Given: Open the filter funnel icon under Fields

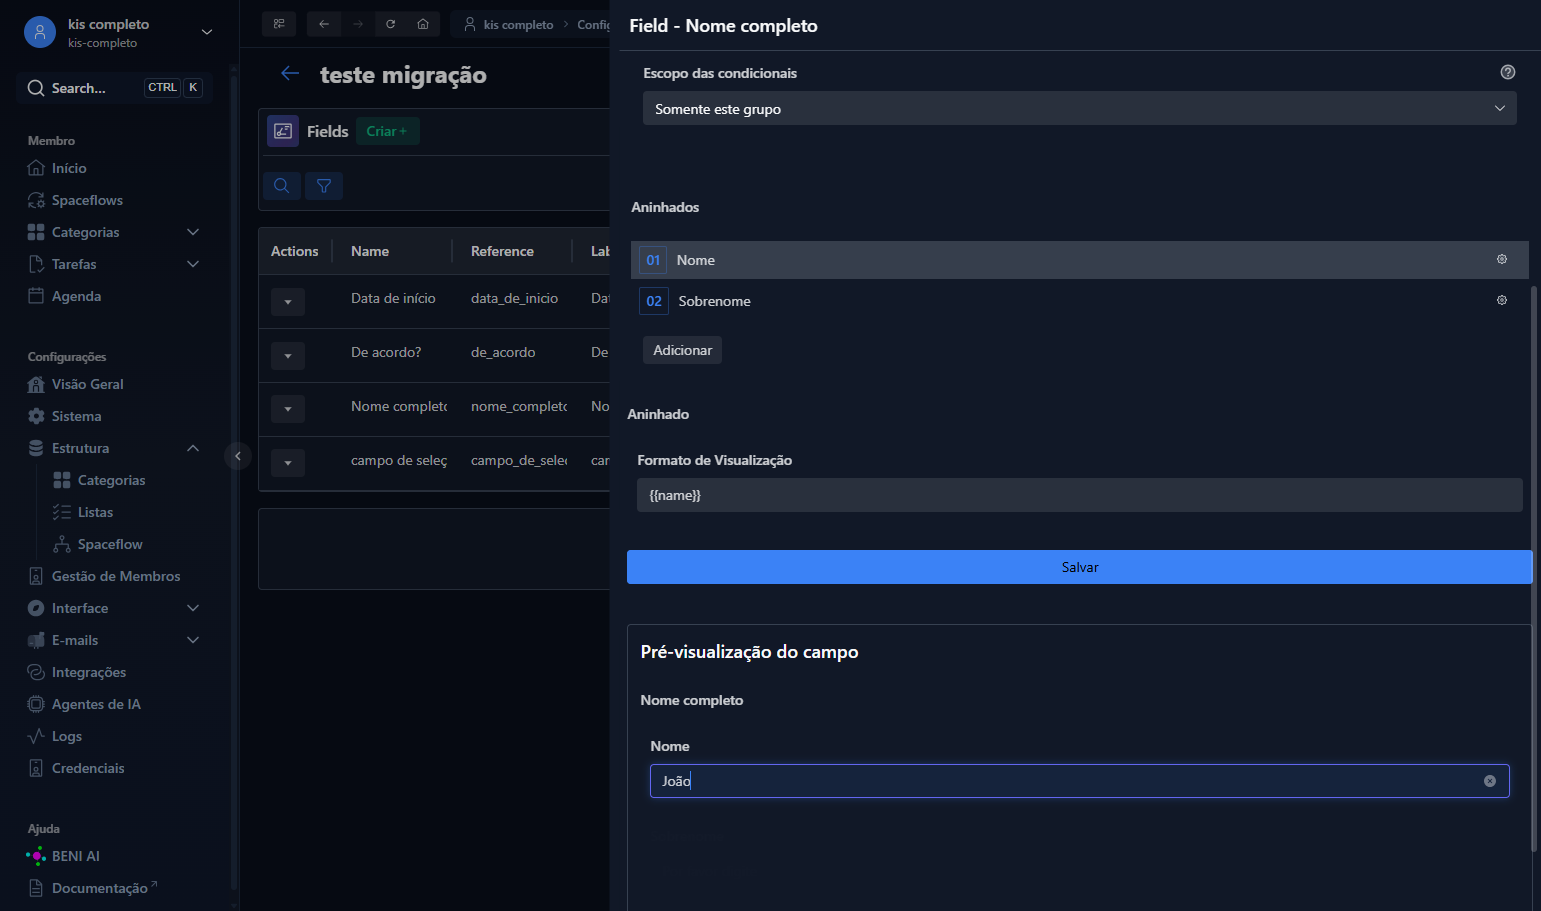Looking at the screenshot, I should (x=324, y=185).
